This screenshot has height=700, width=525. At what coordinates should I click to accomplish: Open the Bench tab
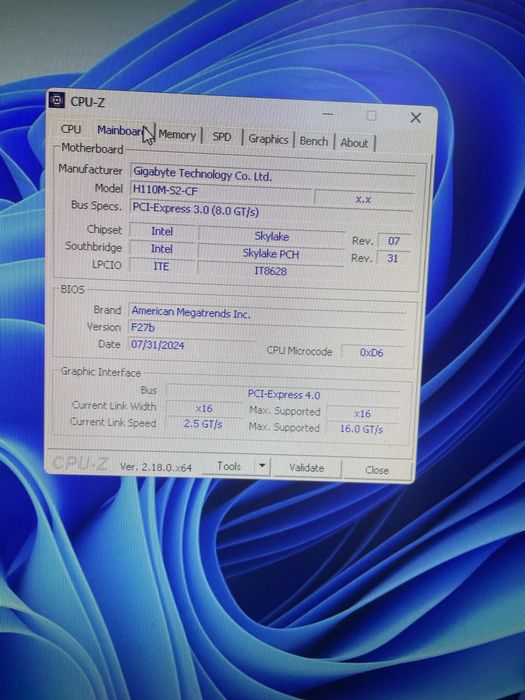click(x=314, y=141)
